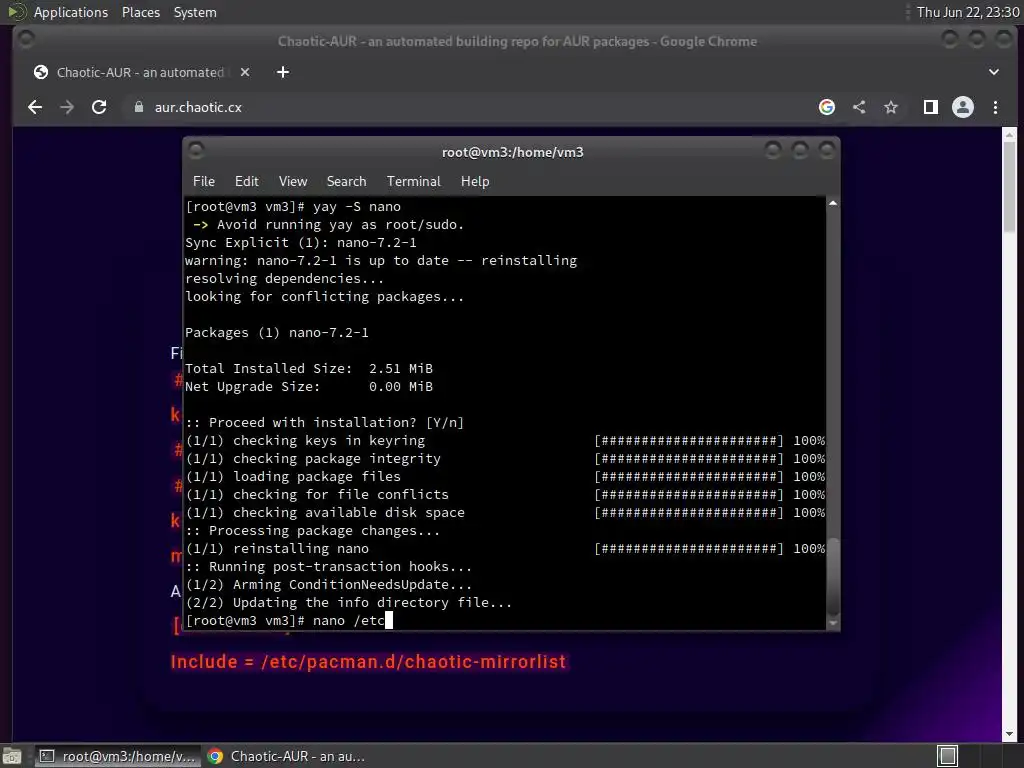The image size is (1024, 768).
Task: Open Chrome side panel
Action: click(931, 107)
